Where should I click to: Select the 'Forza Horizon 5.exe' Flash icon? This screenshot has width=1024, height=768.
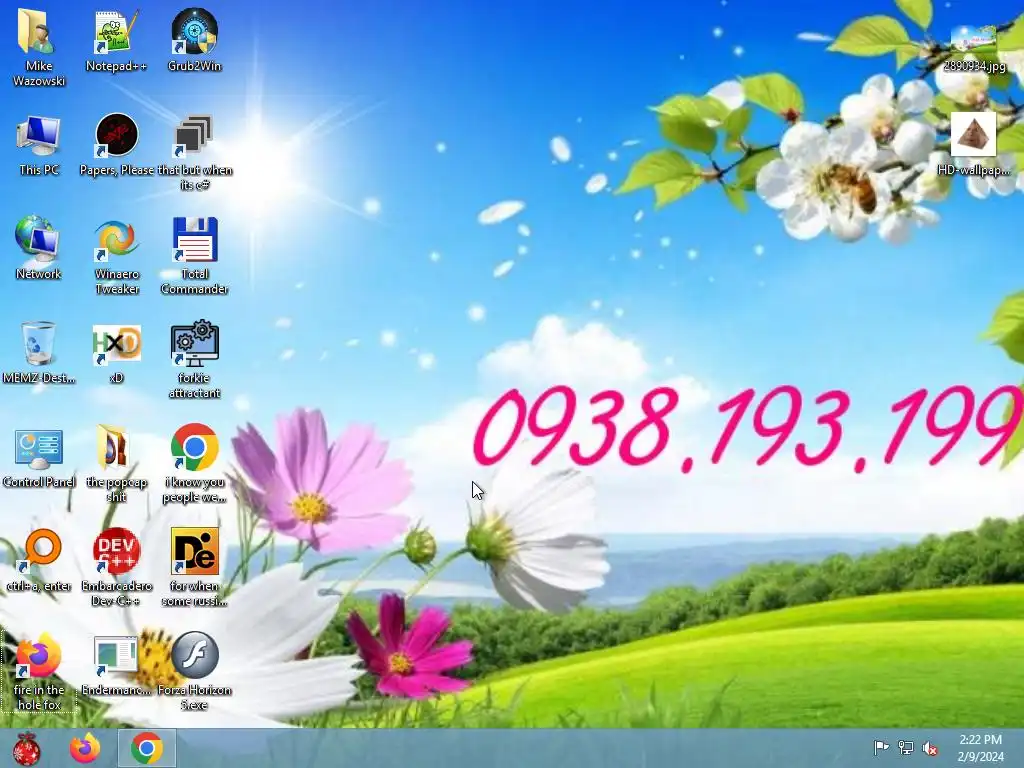[194, 671]
